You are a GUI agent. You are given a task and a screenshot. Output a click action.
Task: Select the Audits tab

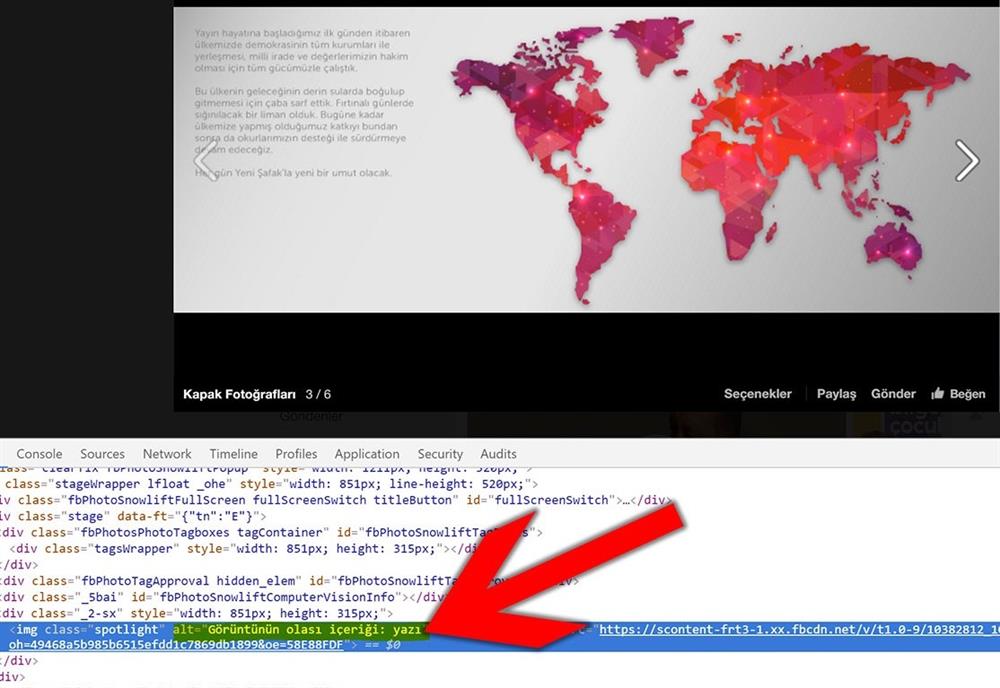point(498,454)
